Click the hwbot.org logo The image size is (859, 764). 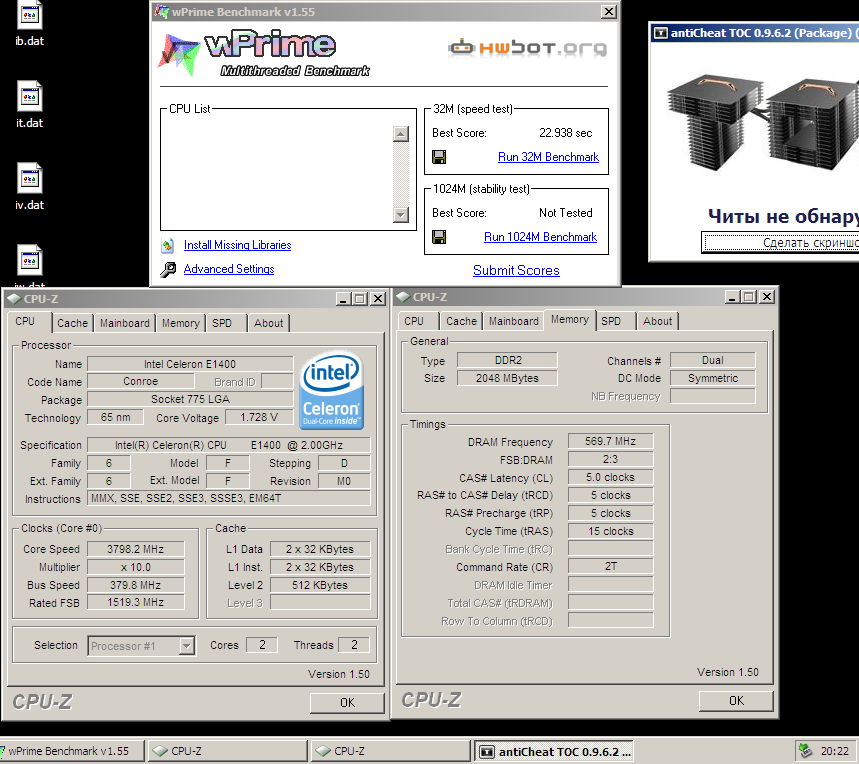(x=527, y=48)
